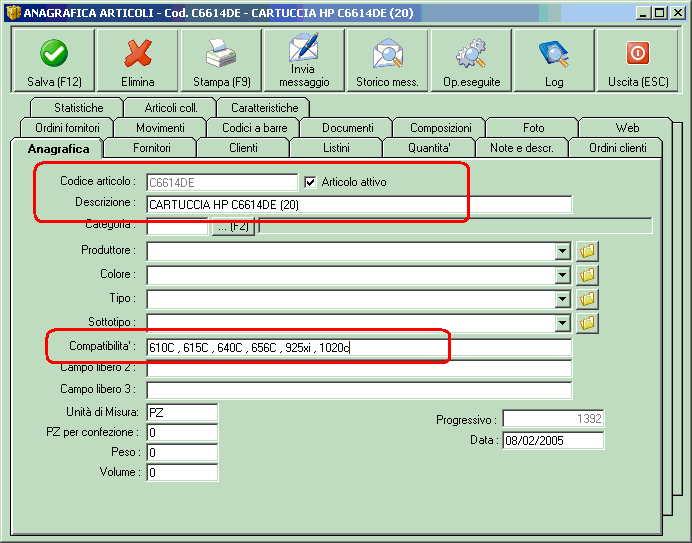Click the Progressivo field showing 1392
Screen dimensions: 692x543
(553, 419)
